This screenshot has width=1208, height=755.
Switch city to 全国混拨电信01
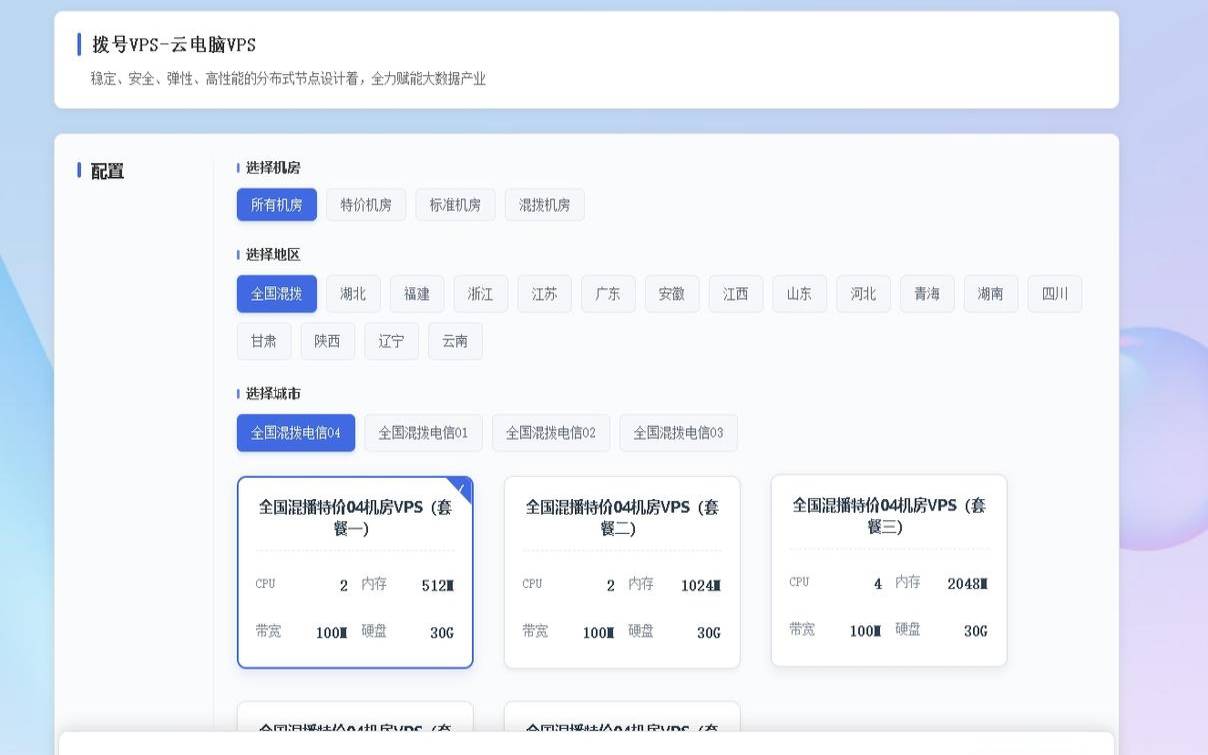(423, 432)
